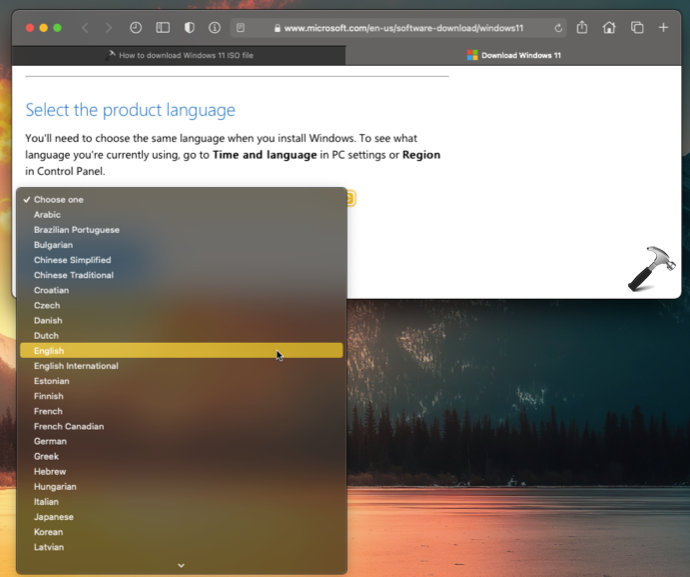
Task: Select Czech from language list
Action: click(181, 305)
